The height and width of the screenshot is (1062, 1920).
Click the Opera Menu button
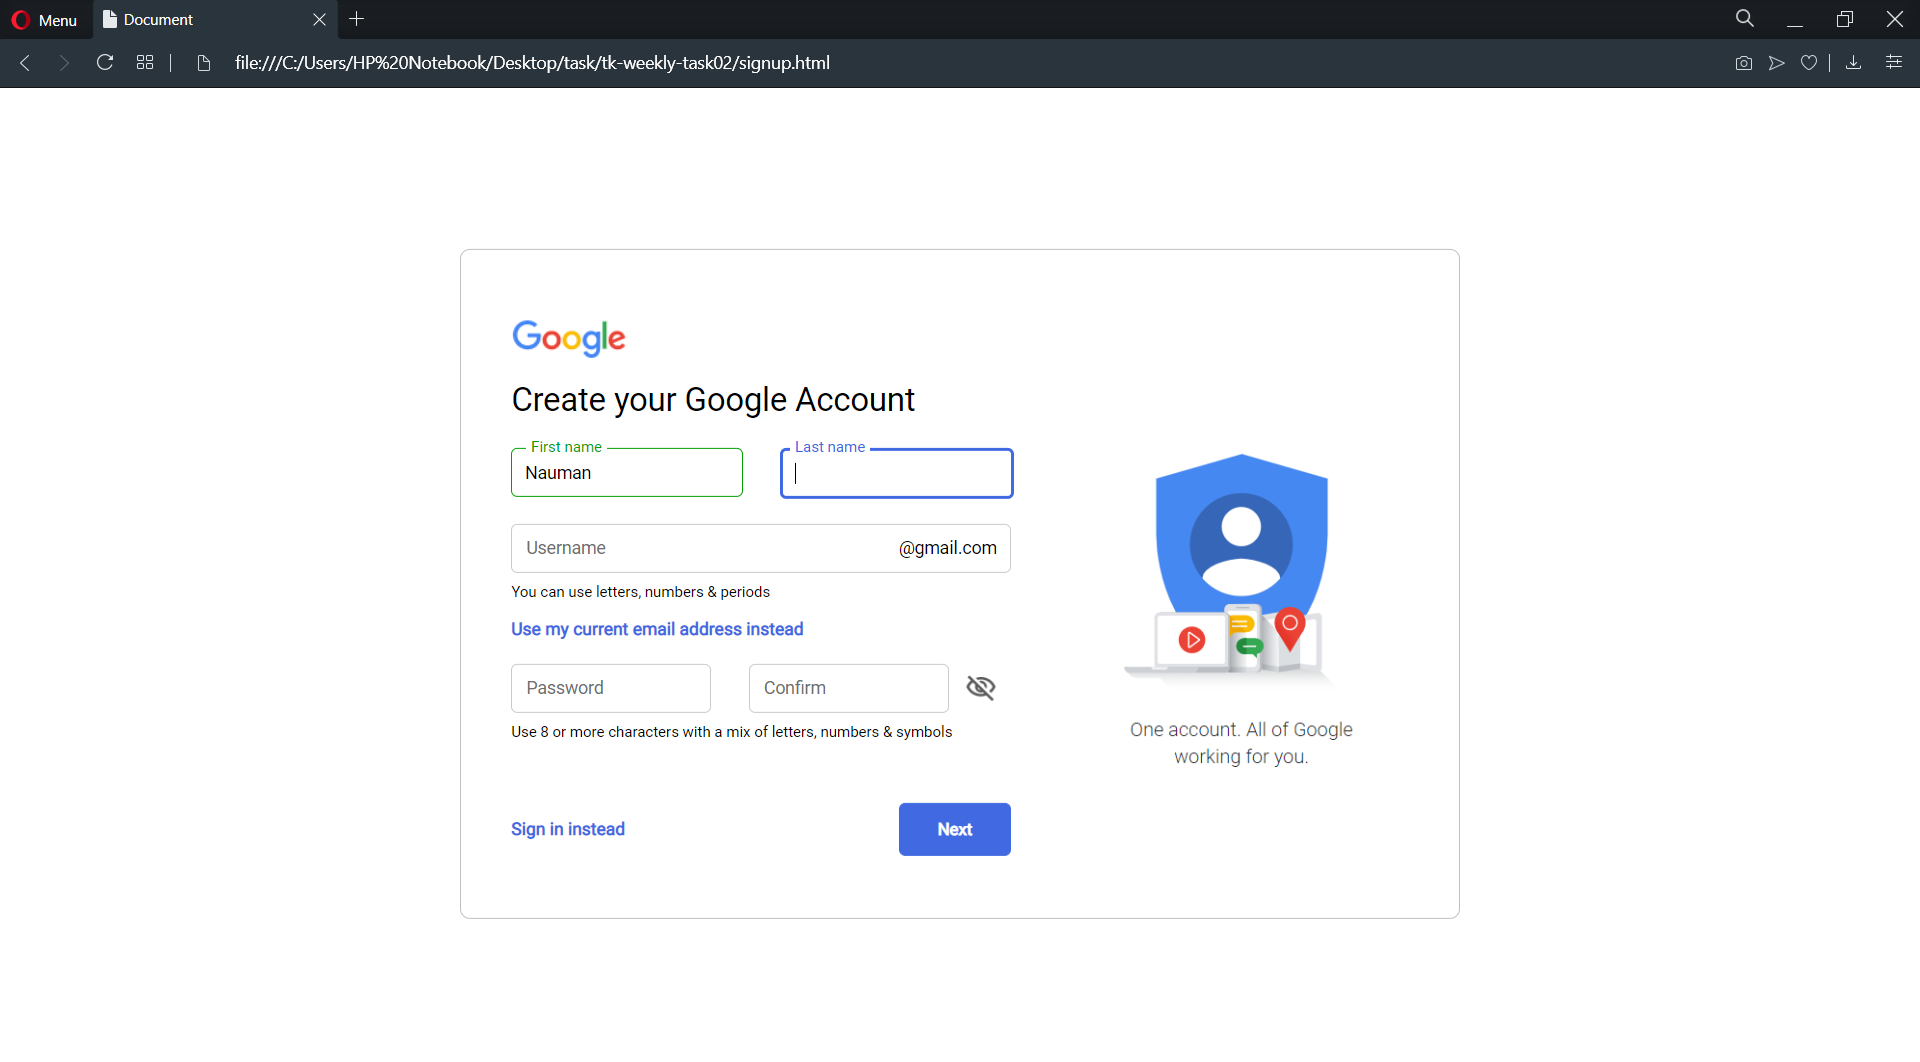pyautogui.click(x=44, y=20)
